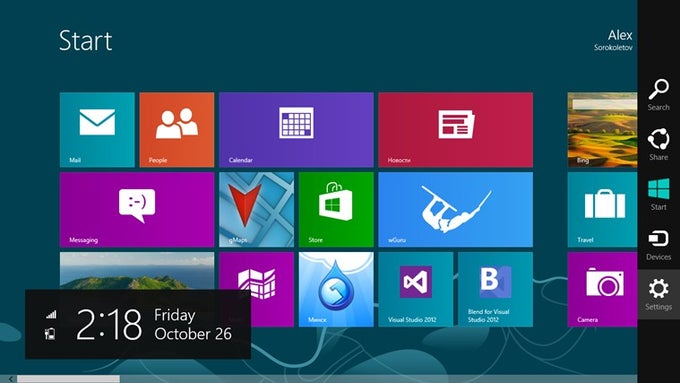
Task: Open the Settings charm
Action: point(659,295)
